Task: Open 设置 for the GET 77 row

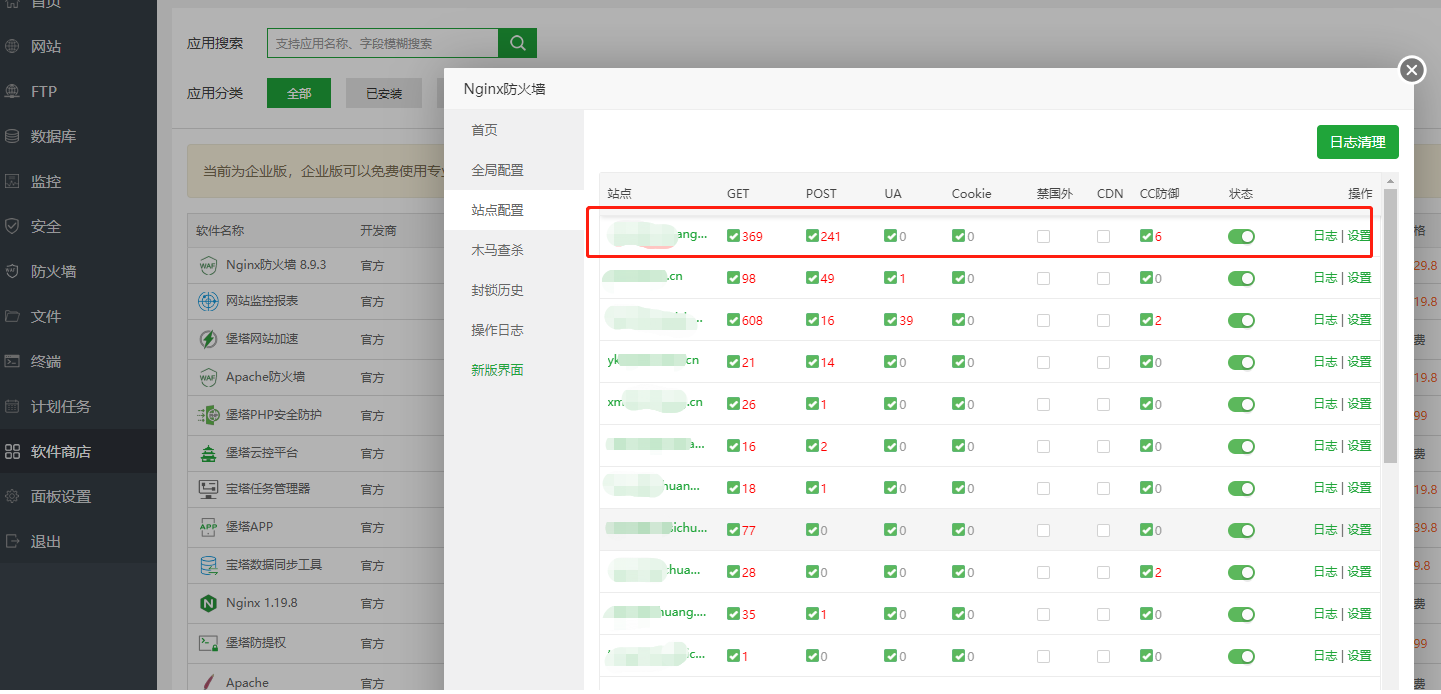Action: (x=1359, y=530)
